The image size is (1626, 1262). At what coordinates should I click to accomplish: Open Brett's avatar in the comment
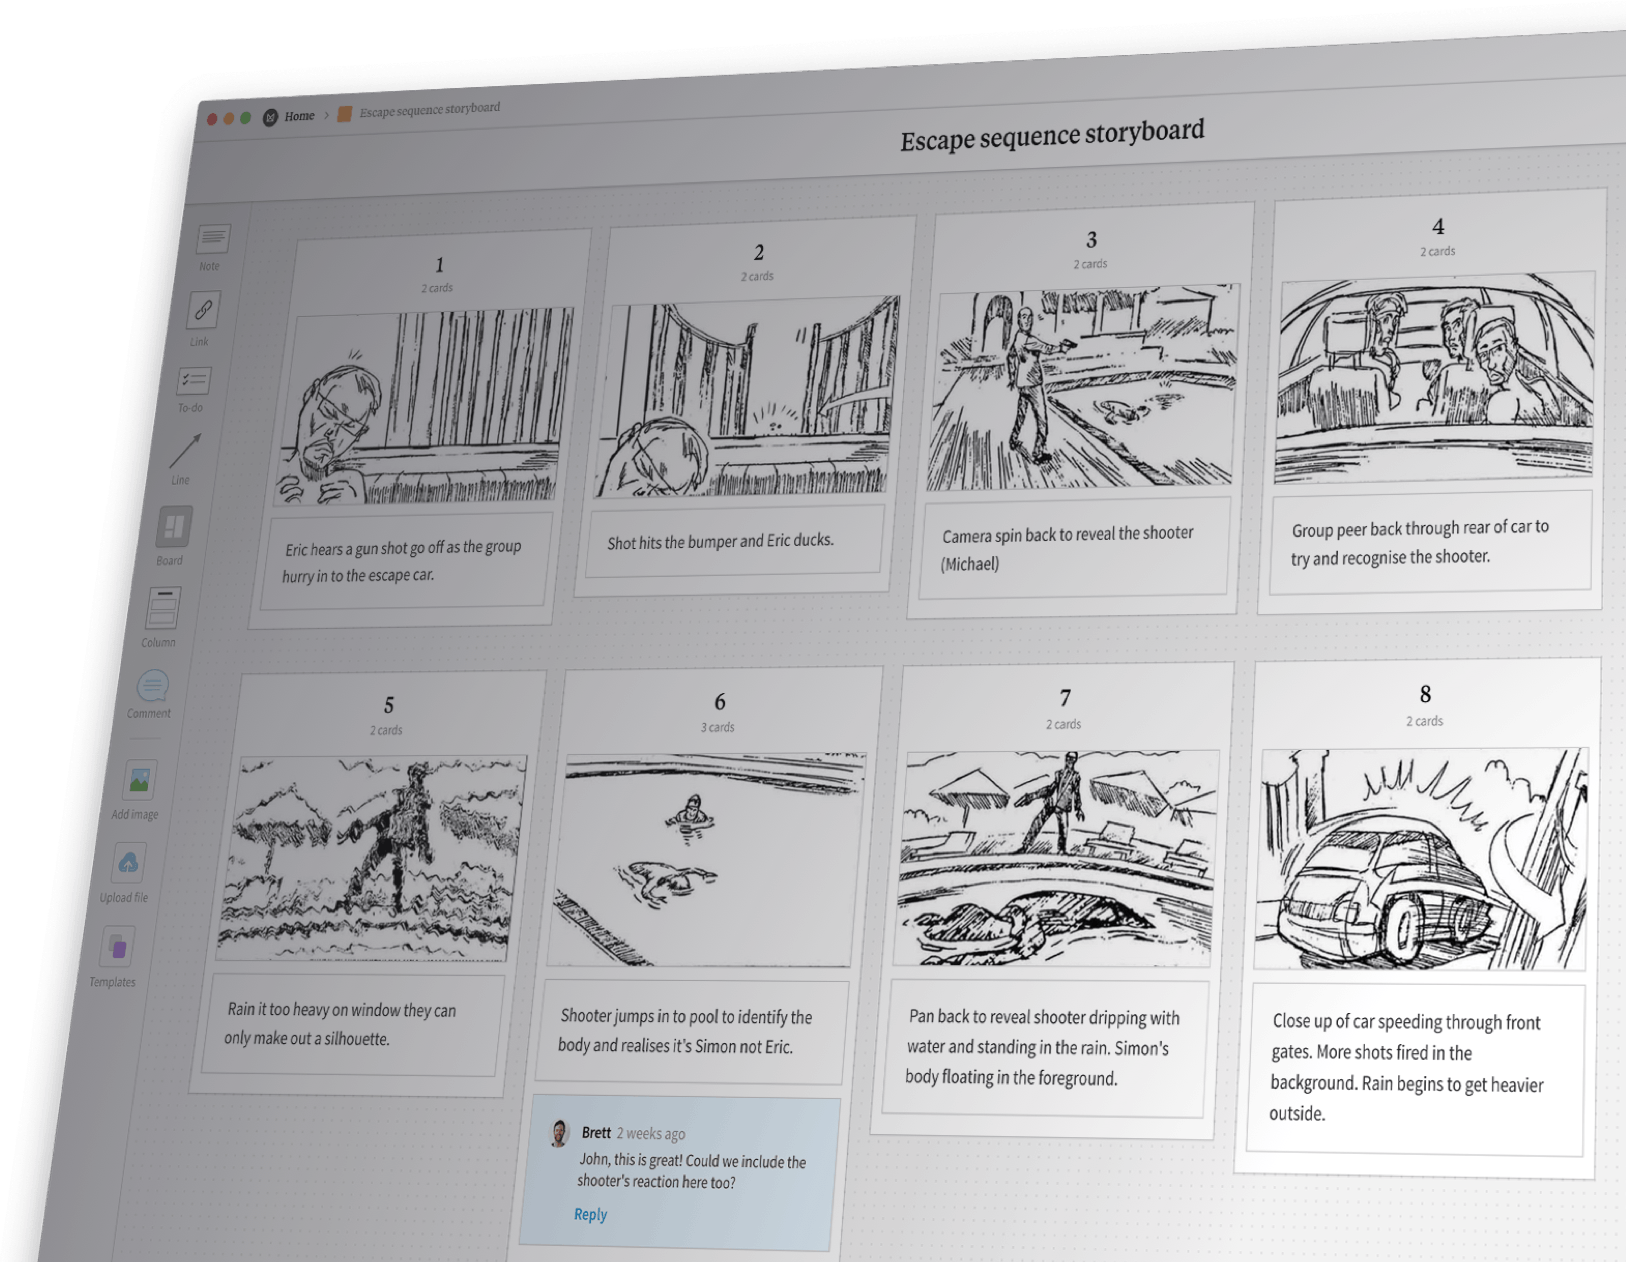click(557, 1132)
